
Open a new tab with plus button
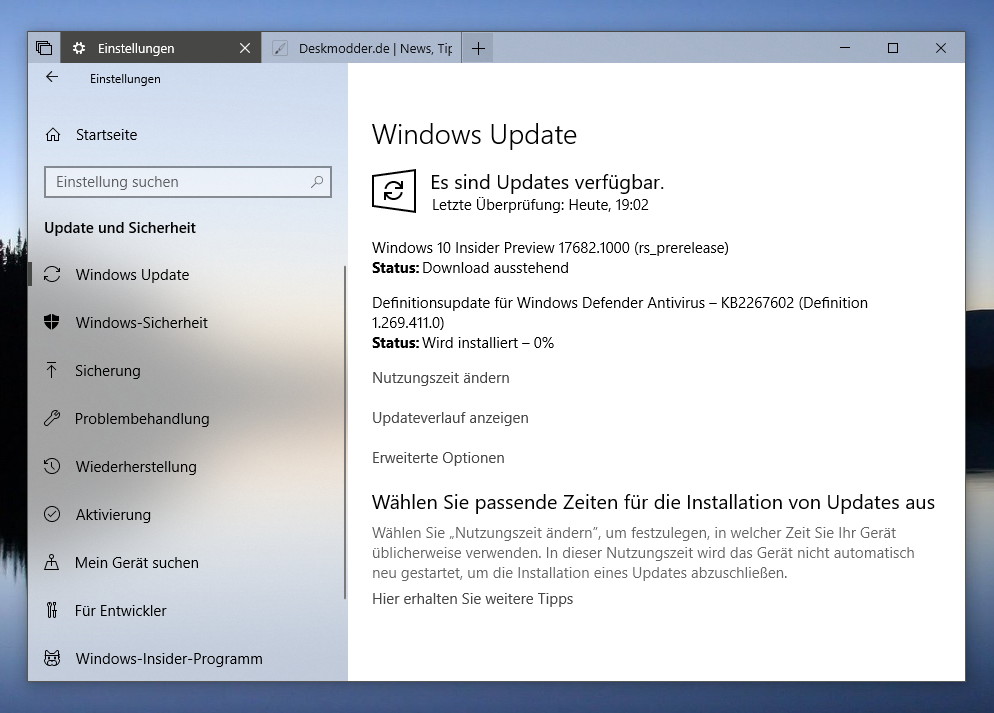pos(478,48)
